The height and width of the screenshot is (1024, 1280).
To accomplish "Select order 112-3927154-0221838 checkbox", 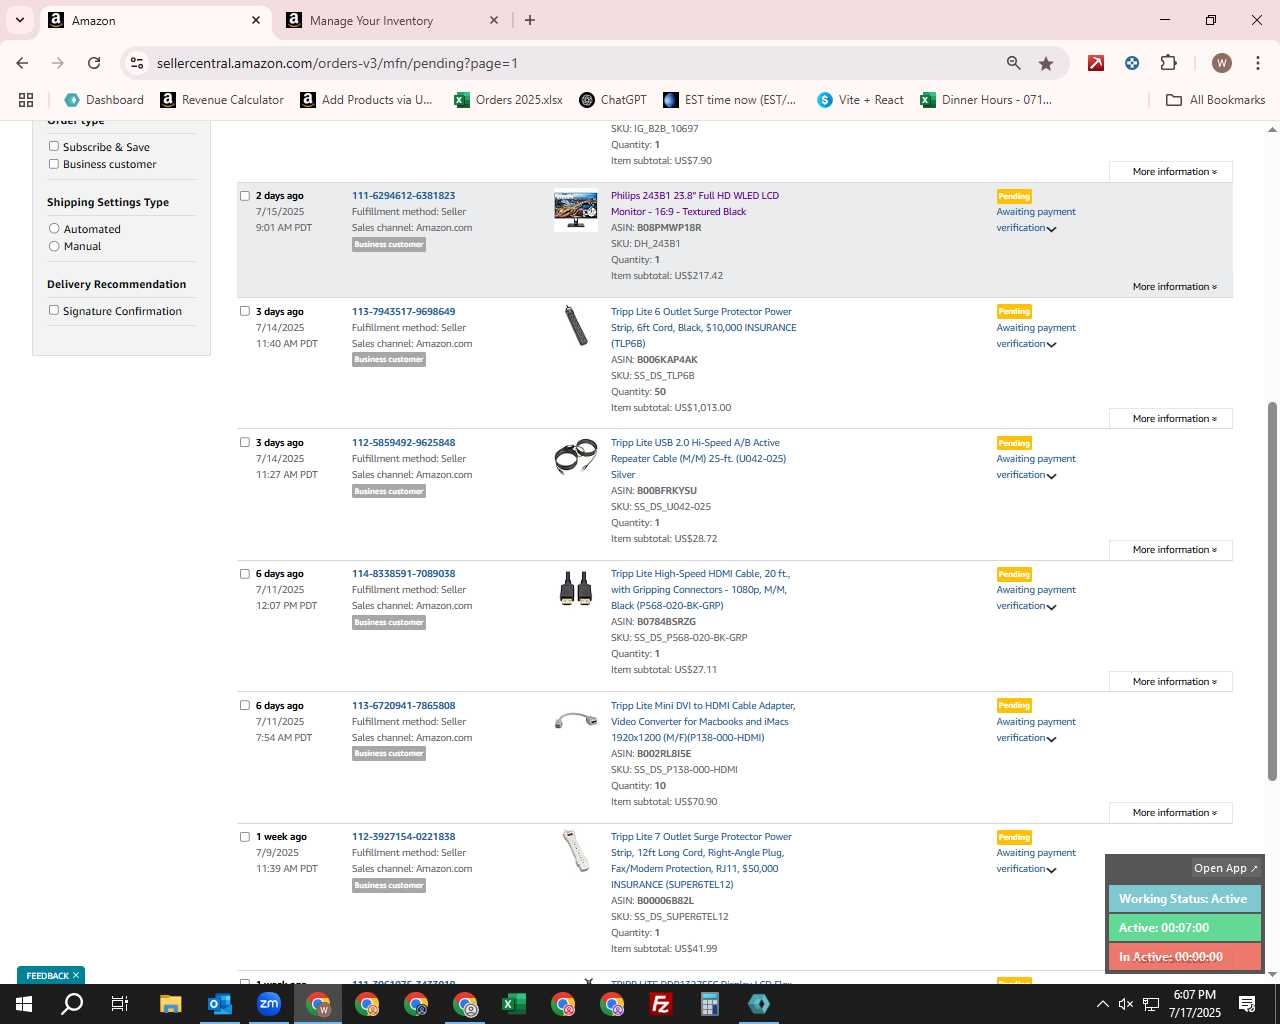I will tap(245, 837).
